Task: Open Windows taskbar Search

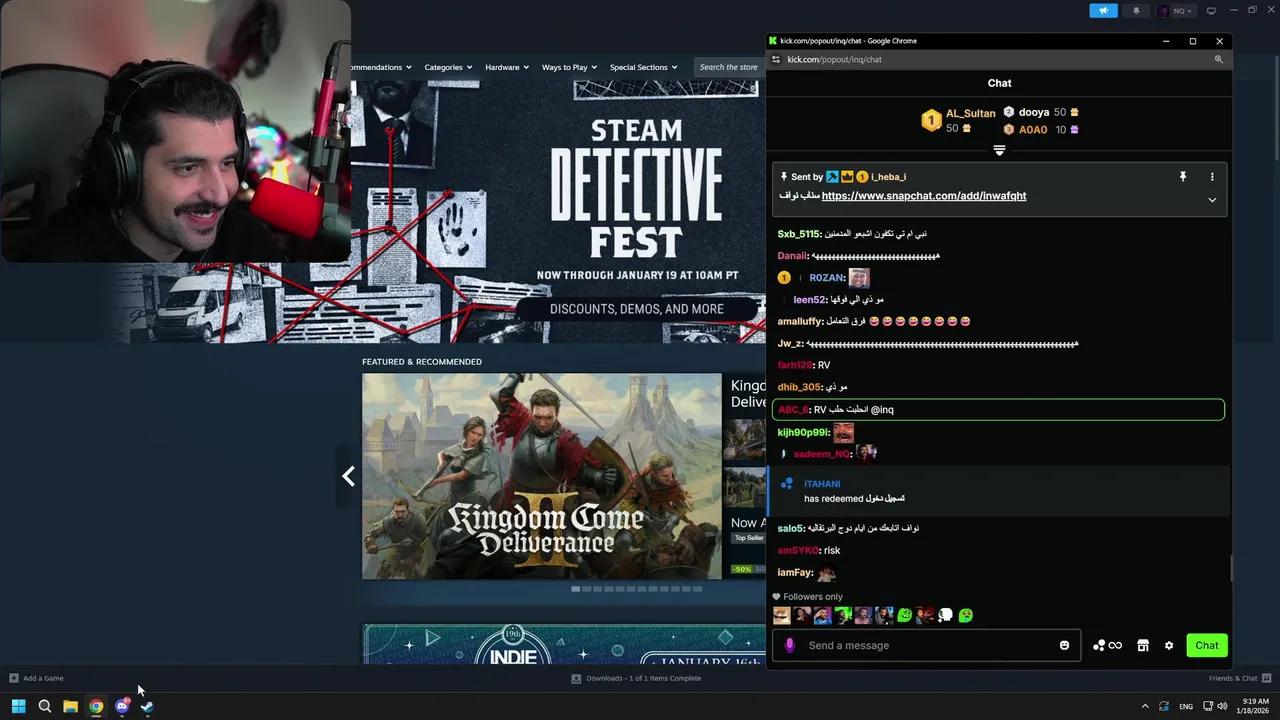Action: (45, 706)
